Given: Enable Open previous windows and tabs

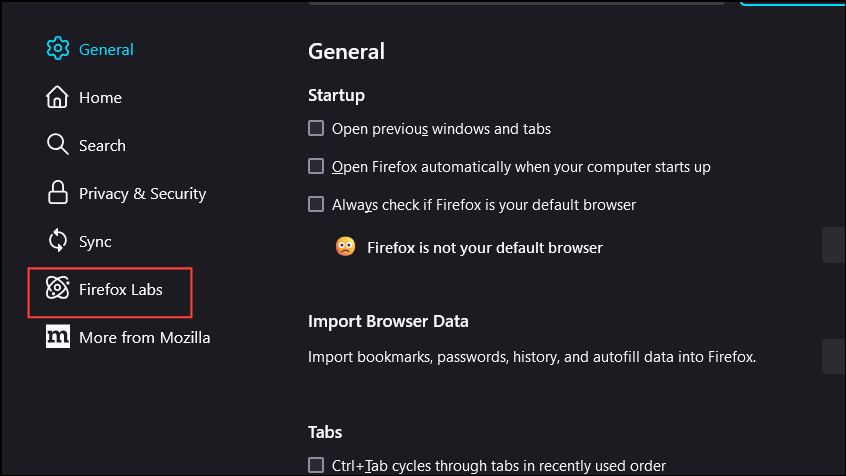Looking at the screenshot, I should [x=316, y=129].
